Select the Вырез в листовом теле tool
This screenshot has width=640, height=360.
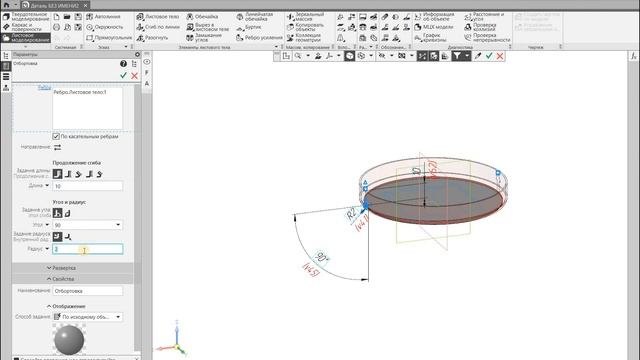pos(207,27)
